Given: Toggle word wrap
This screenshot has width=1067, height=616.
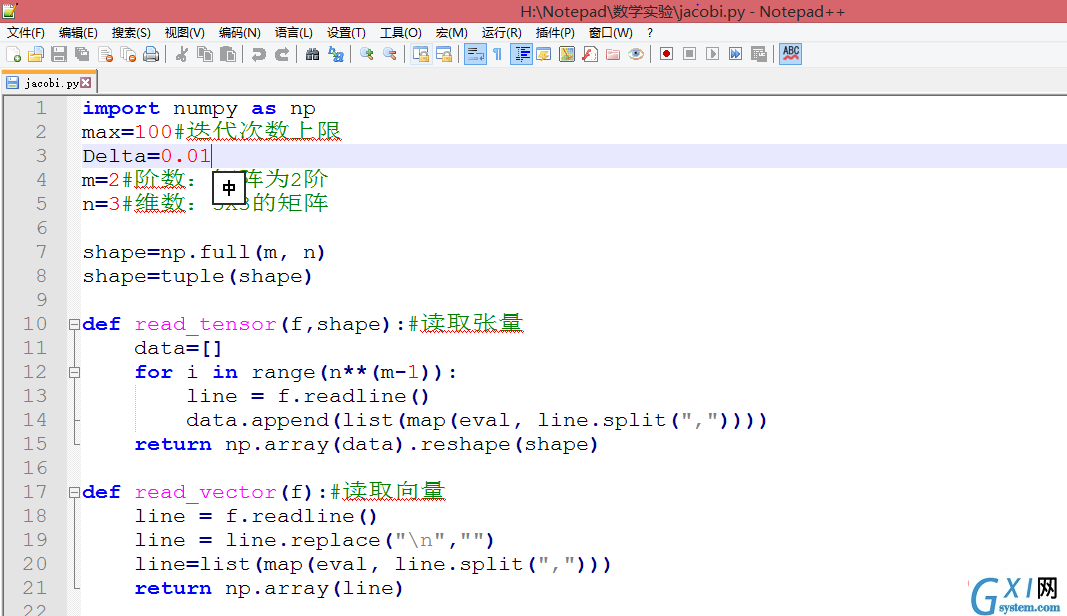Looking at the screenshot, I should coord(475,54).
